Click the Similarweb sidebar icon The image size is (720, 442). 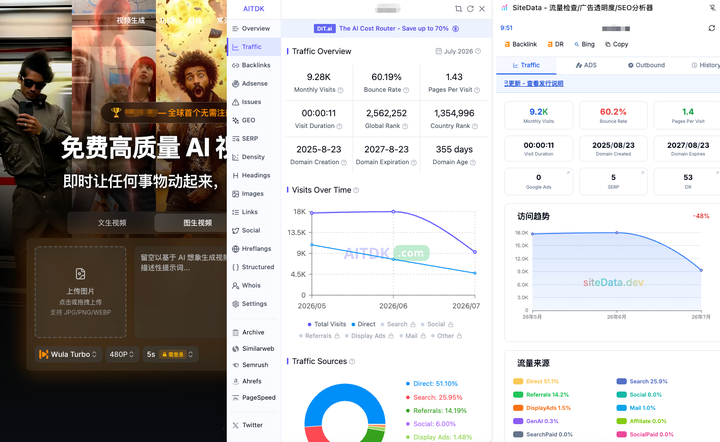236,349
